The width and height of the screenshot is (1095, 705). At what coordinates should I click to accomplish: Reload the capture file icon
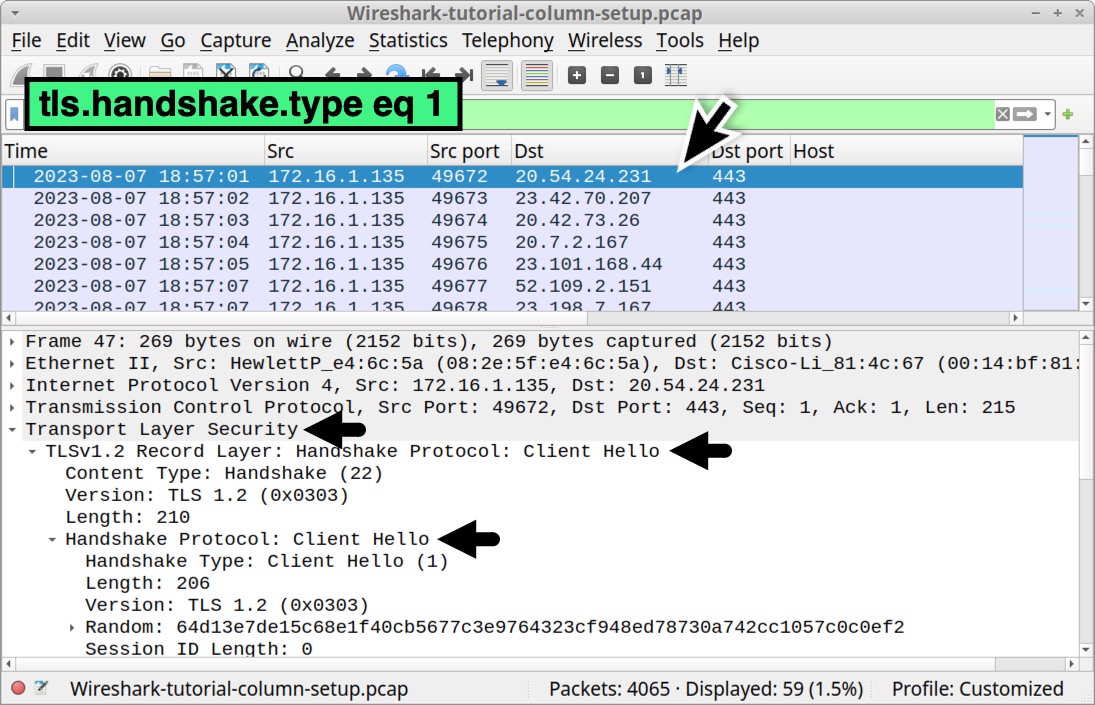259,72
